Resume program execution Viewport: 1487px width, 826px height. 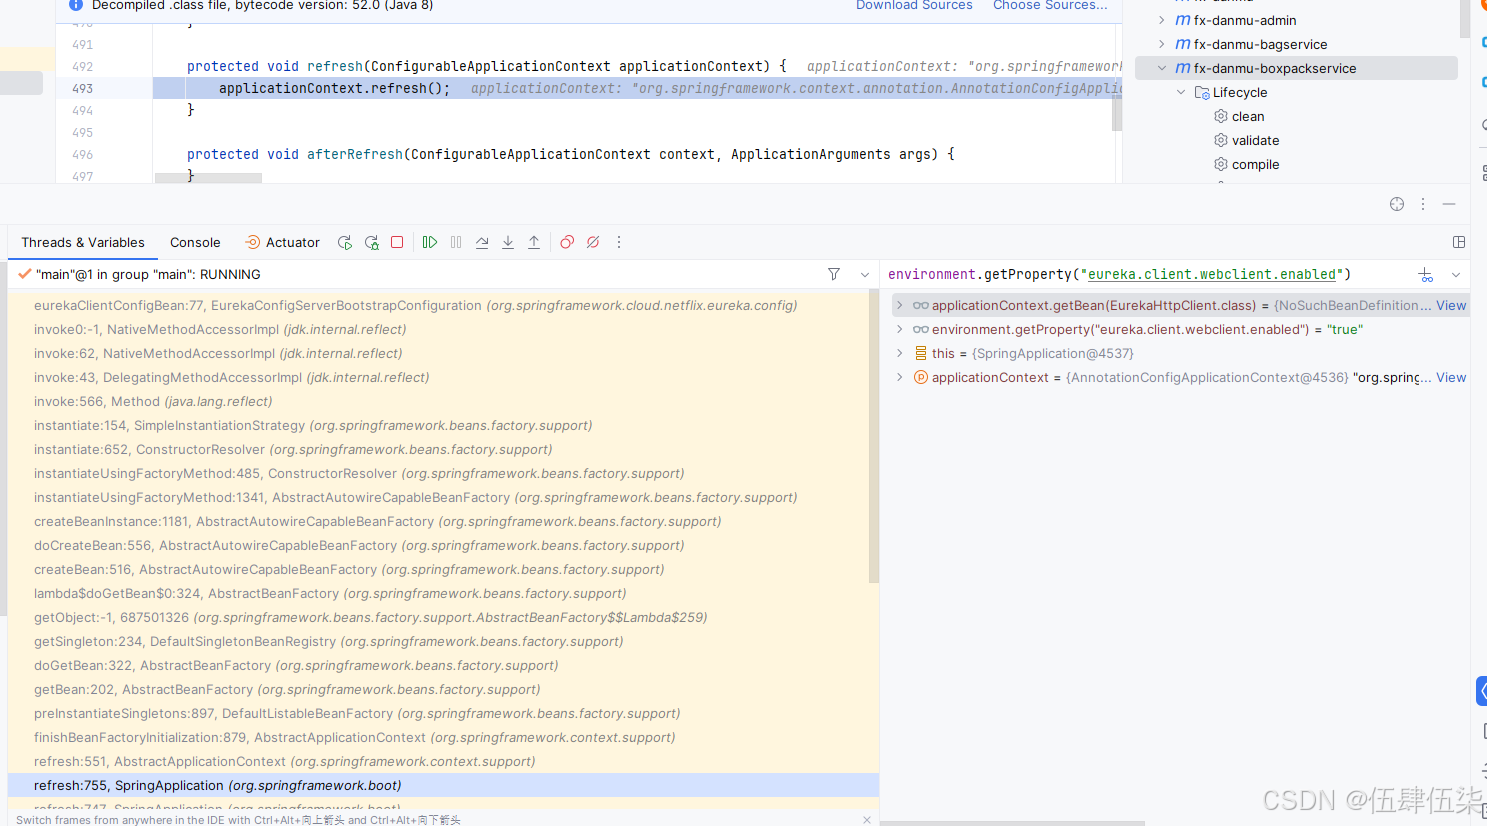(x=430, y=242)
